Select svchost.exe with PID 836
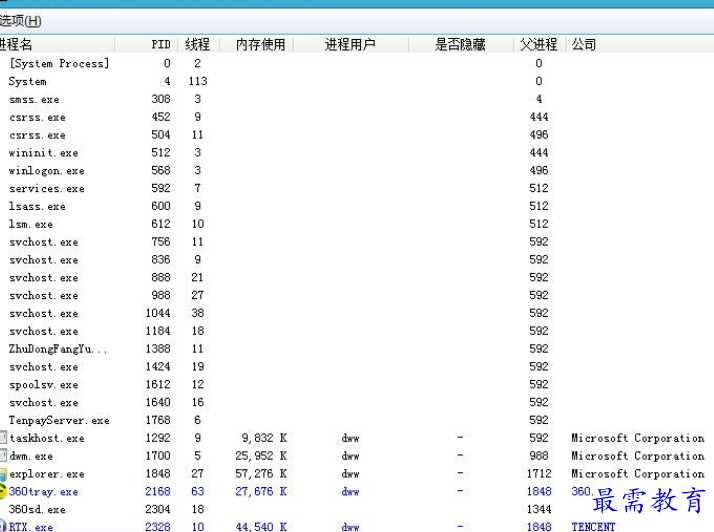 (44, 260)
